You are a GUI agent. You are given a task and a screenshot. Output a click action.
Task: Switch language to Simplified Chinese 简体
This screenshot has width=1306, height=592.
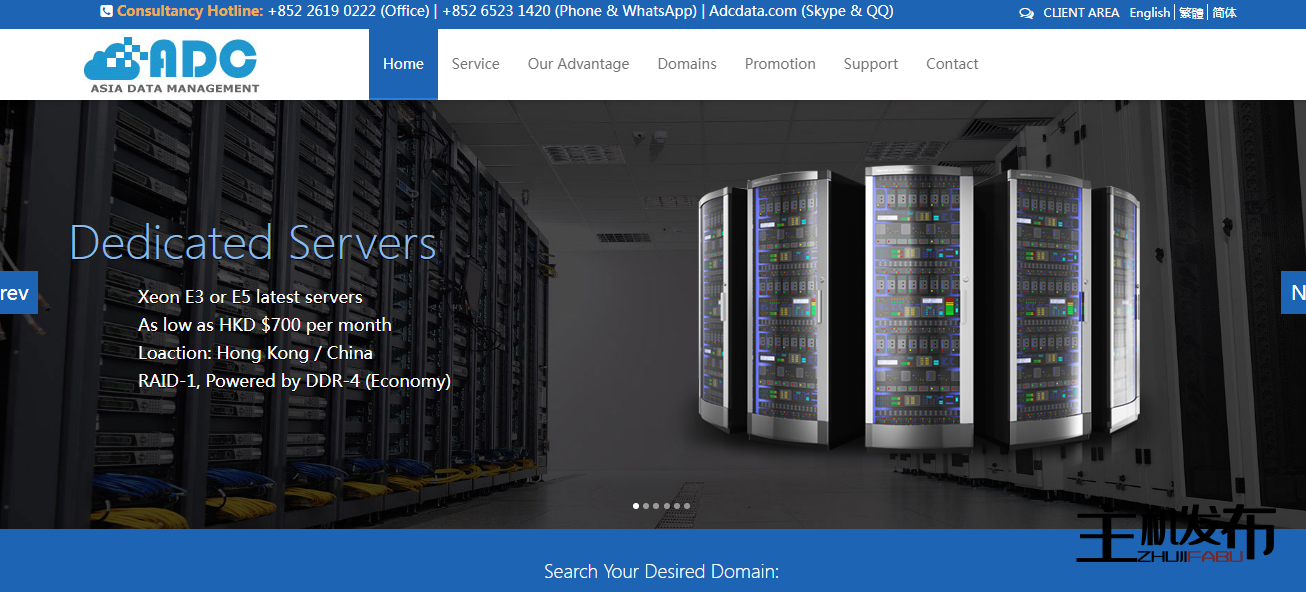[1225, 13]
